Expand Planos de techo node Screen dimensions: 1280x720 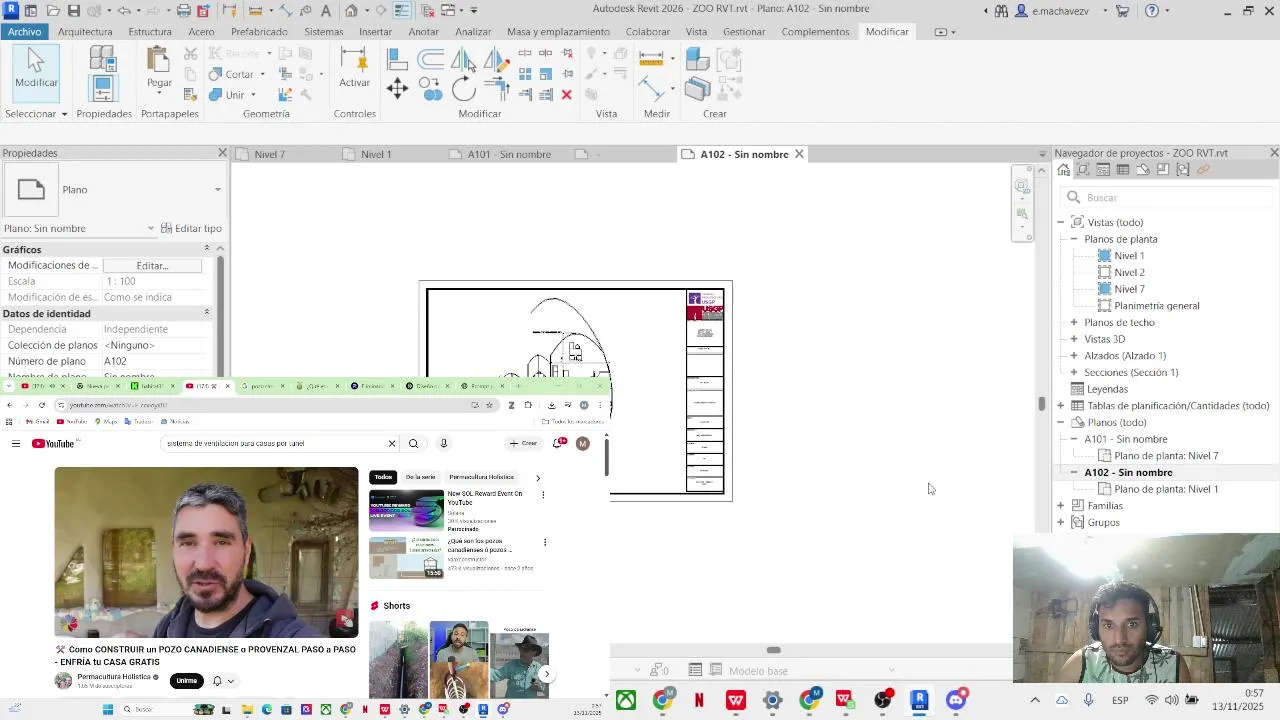pos(1074,322)
